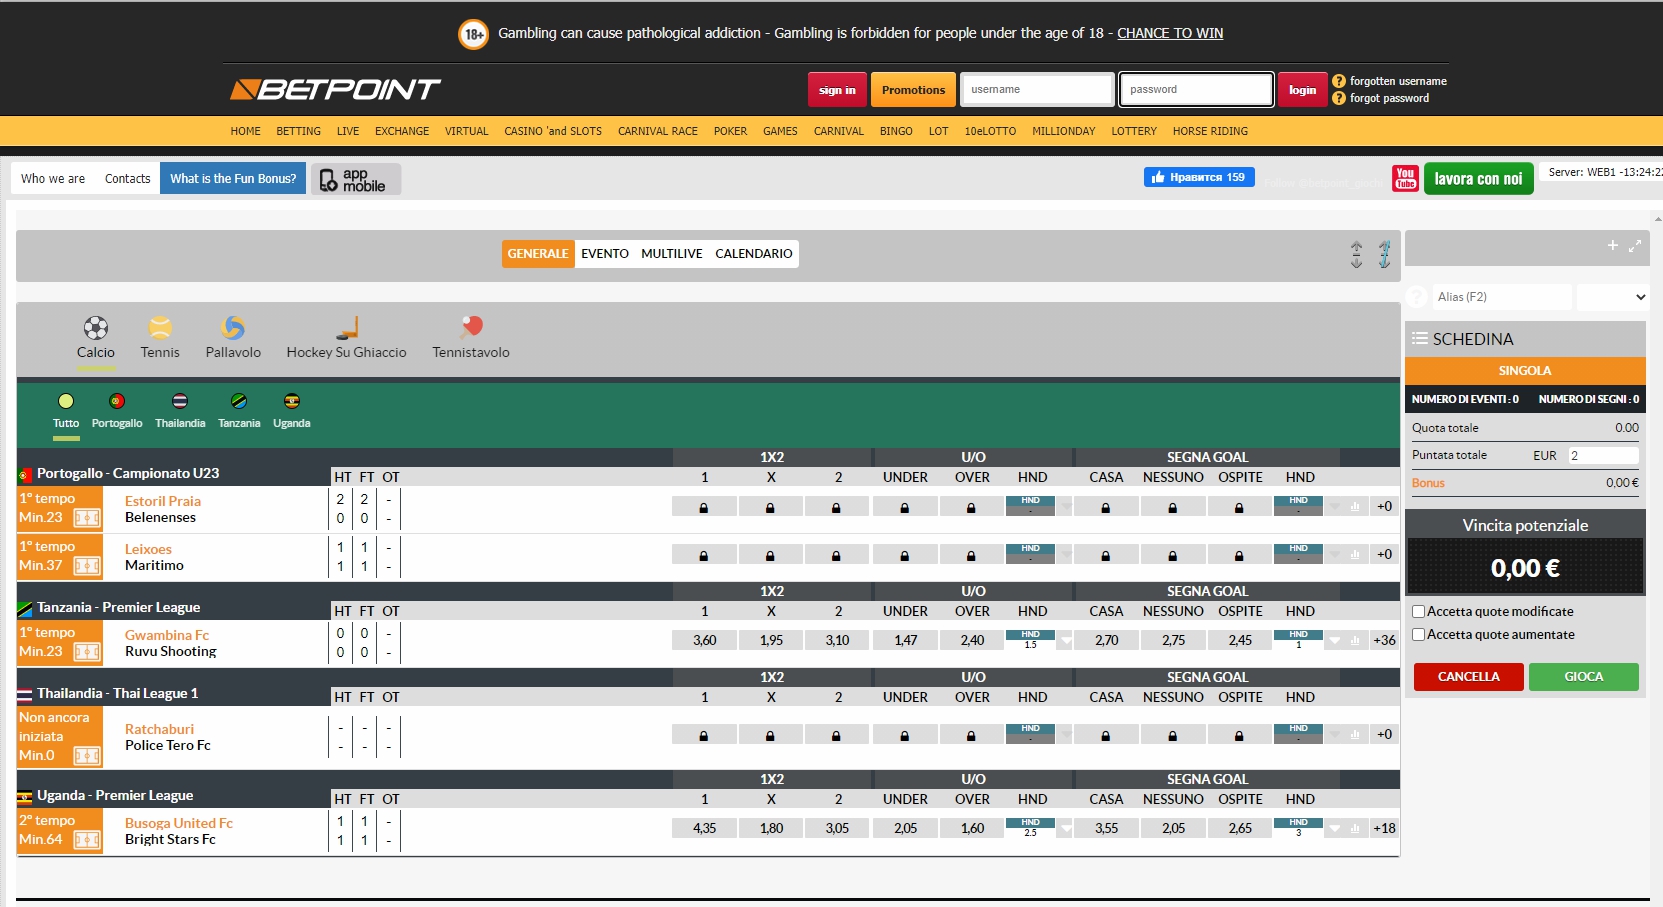Open pitch icon for Ratchaburi match
Viewport: 1663px width, 907px height.
[88, 756]
